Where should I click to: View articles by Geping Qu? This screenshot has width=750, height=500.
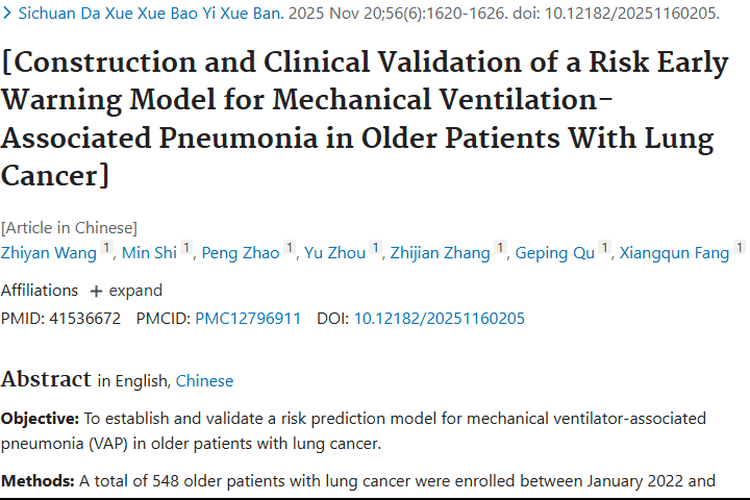pyautogui.click(x=555, y=253)
